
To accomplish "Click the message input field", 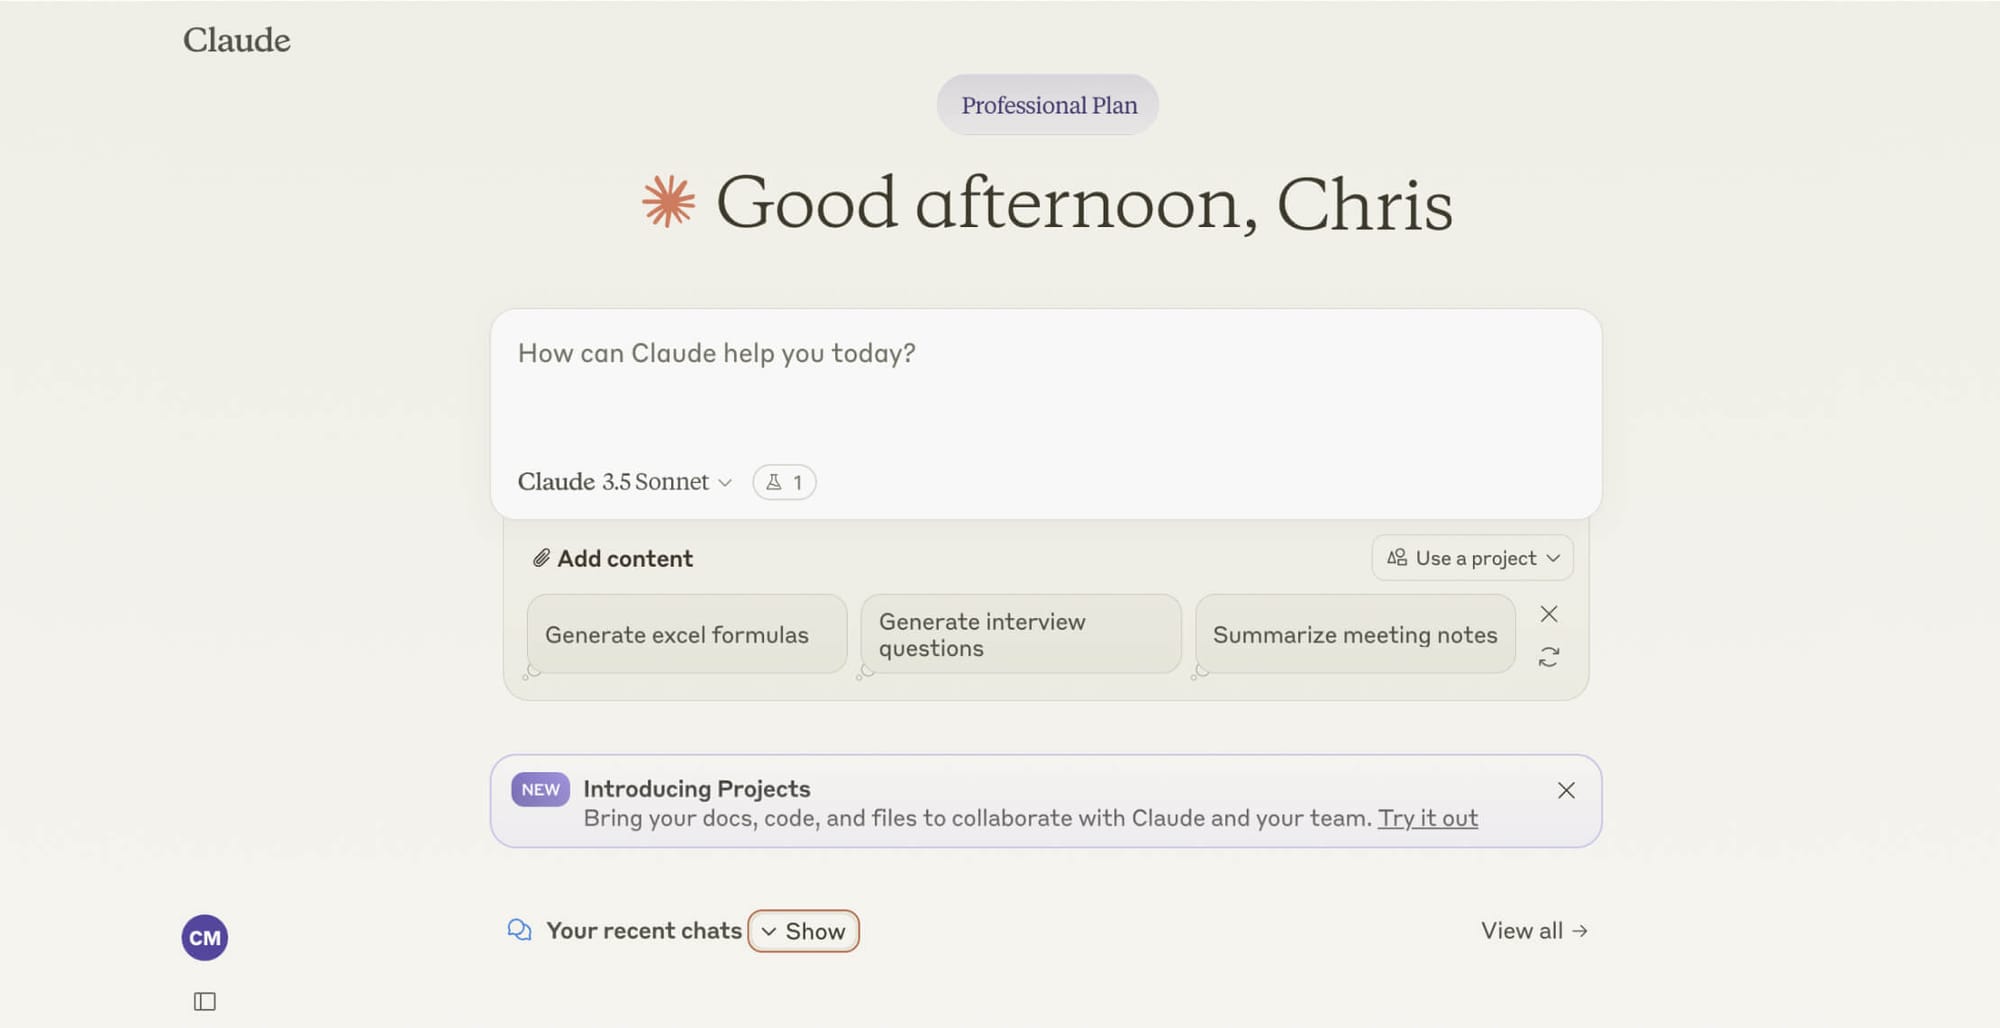I will click(x=1000, y=390).
